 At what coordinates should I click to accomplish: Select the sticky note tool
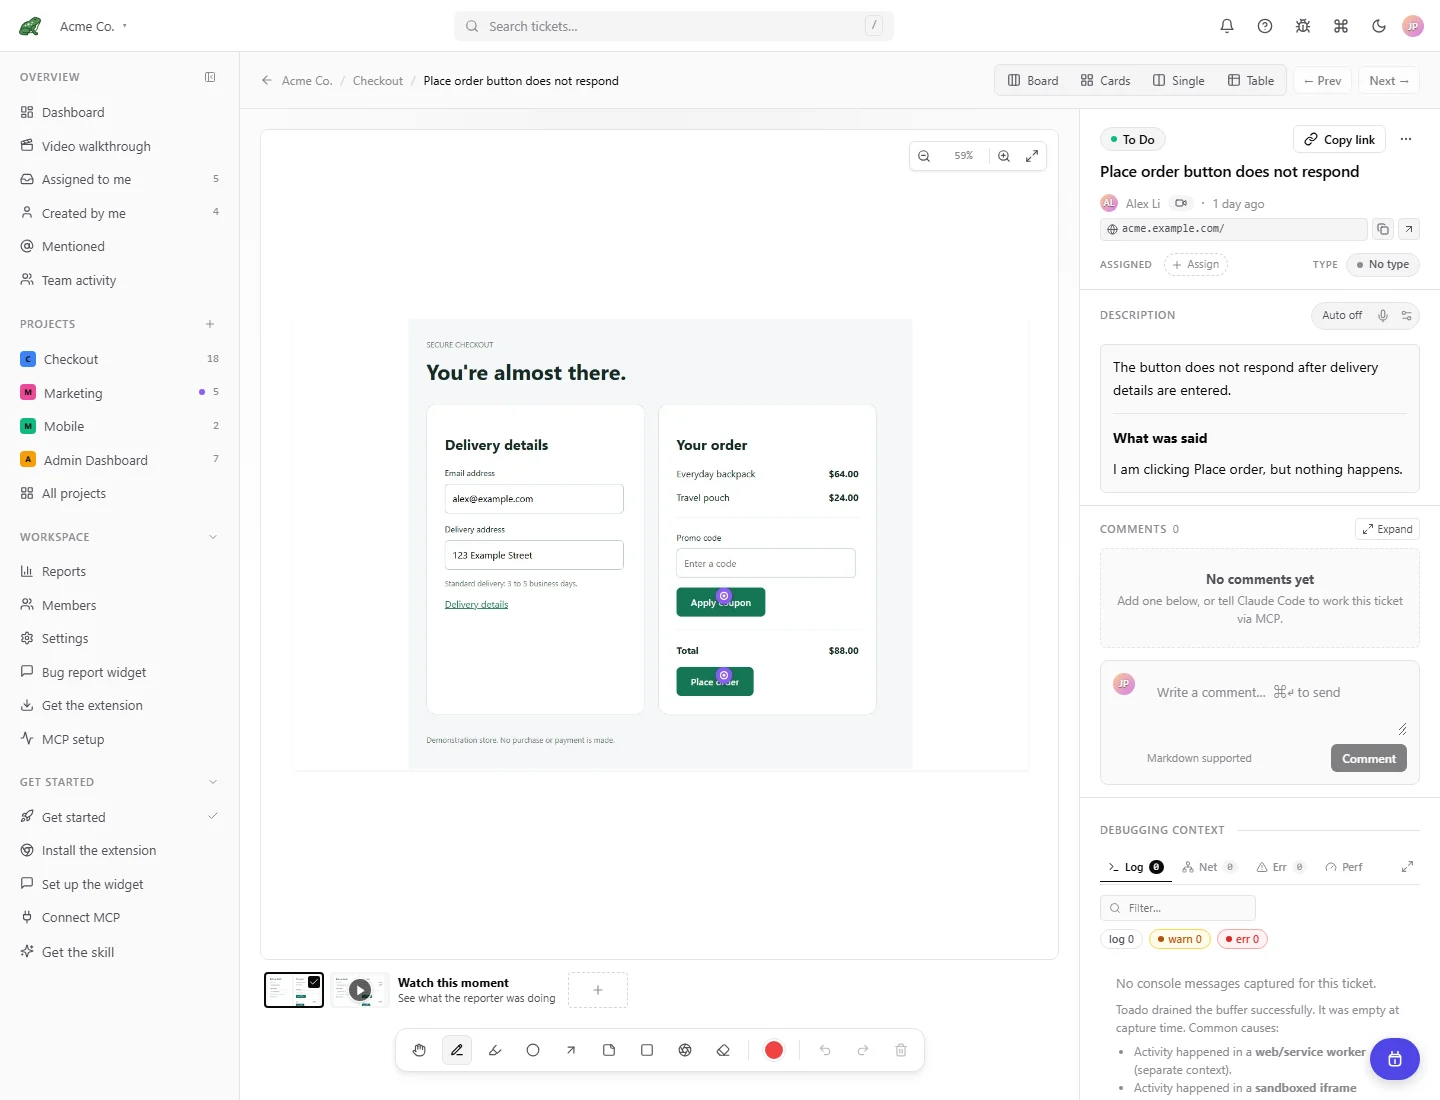609,1050
